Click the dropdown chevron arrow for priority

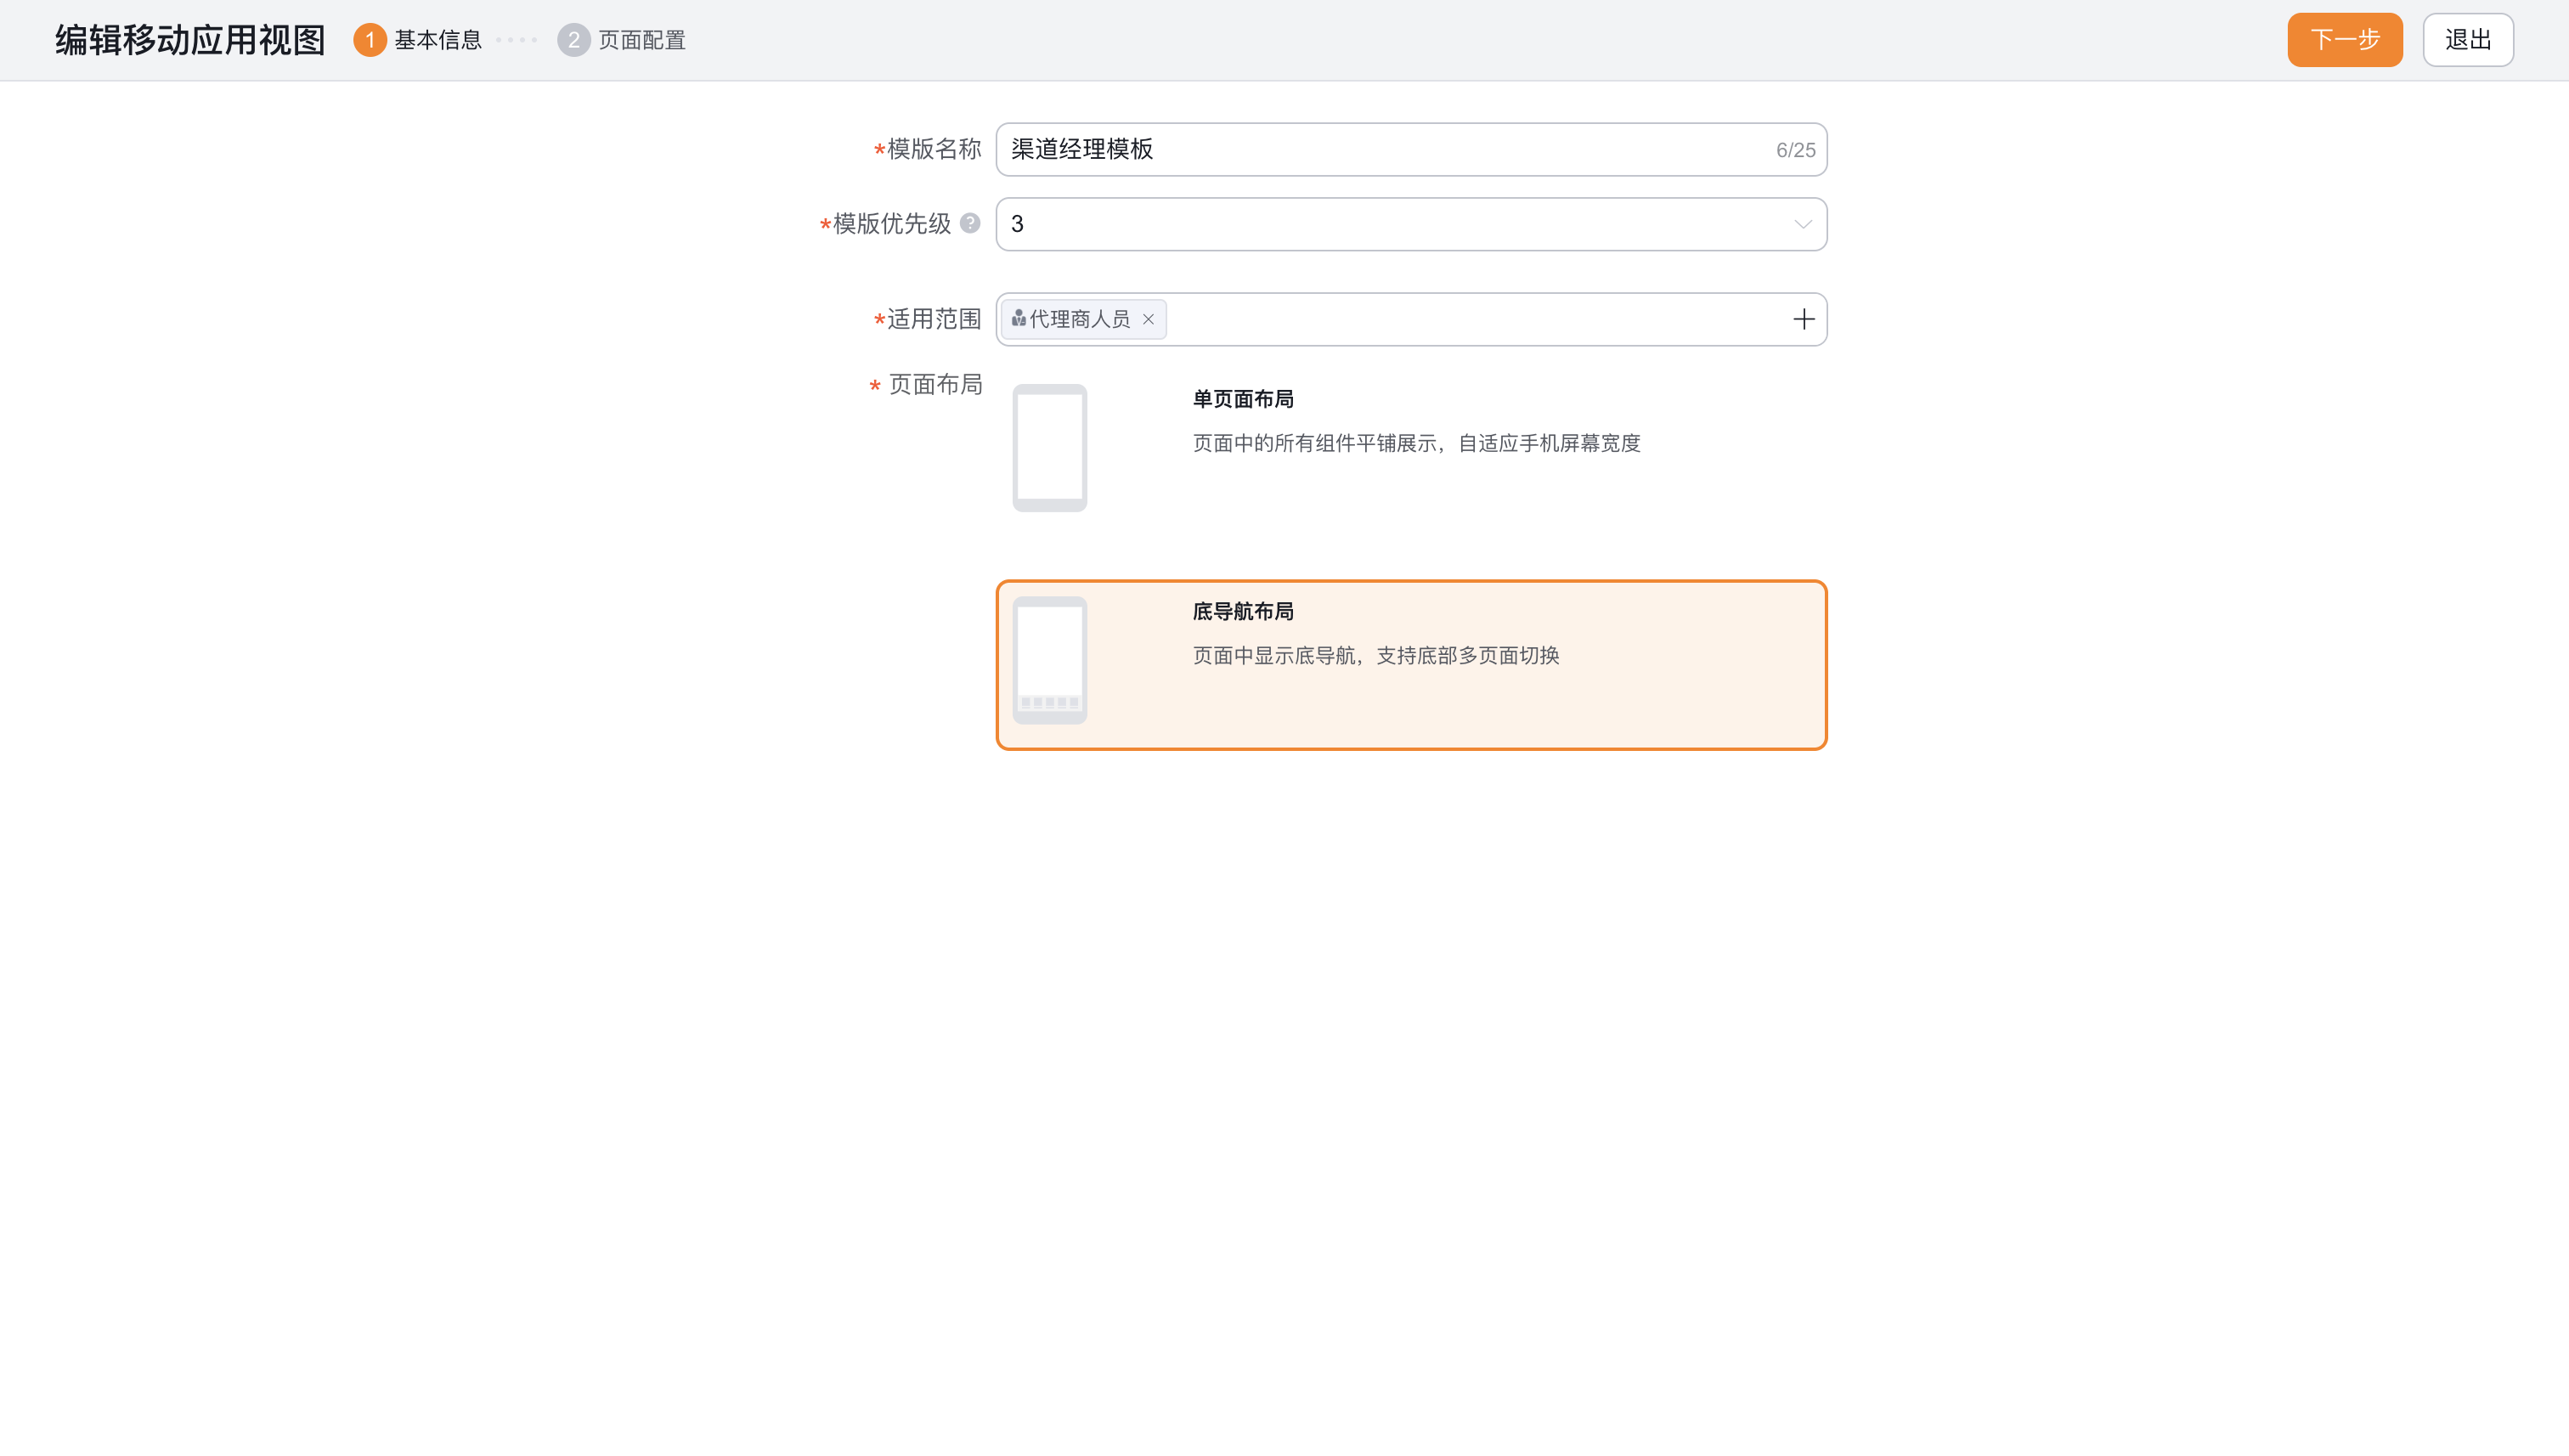pos(1802,224)
